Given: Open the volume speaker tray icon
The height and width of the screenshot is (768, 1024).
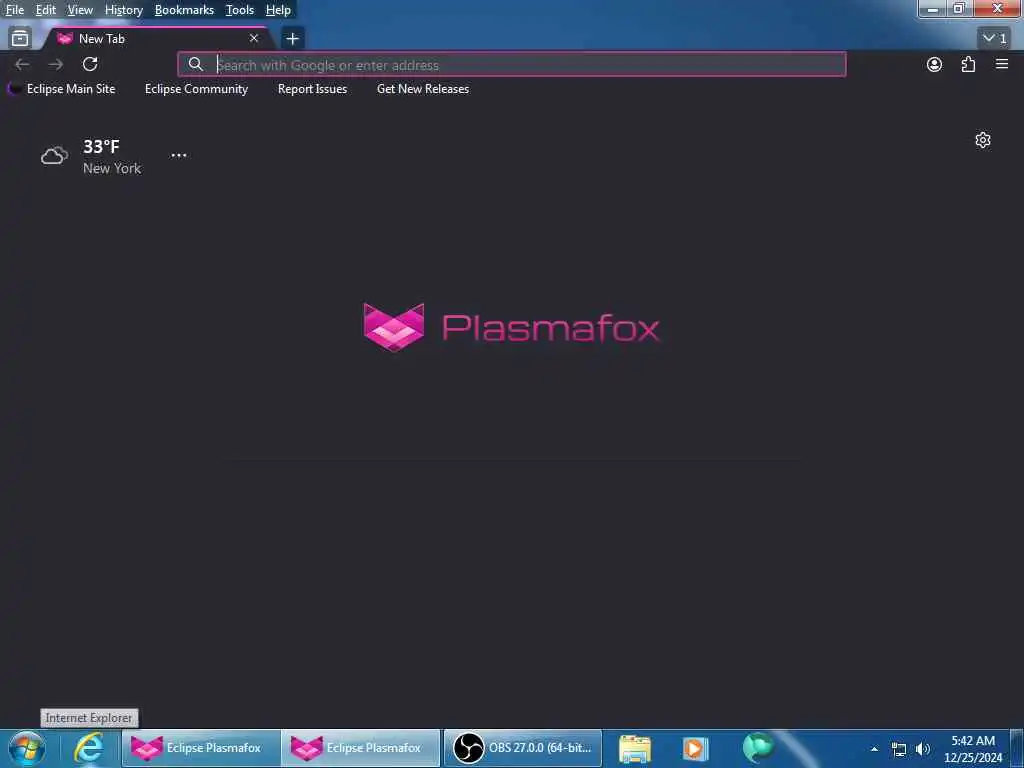Looking at the screenshot, I should [x=922, y=749].
